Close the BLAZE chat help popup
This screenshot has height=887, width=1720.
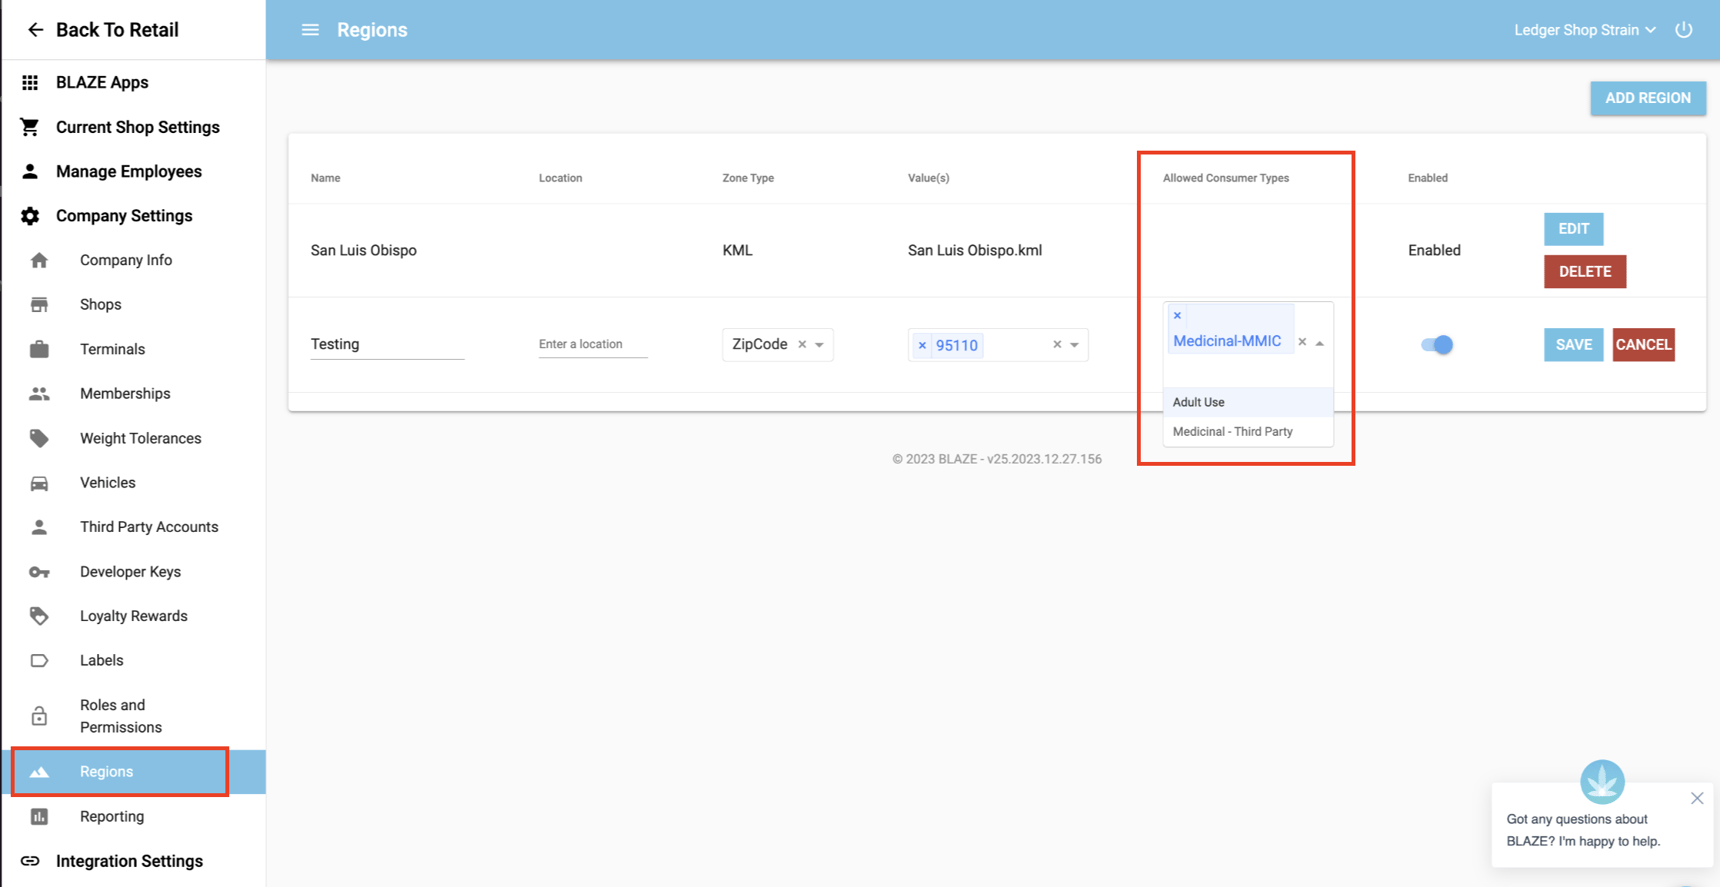click(x=1697, y=798)
